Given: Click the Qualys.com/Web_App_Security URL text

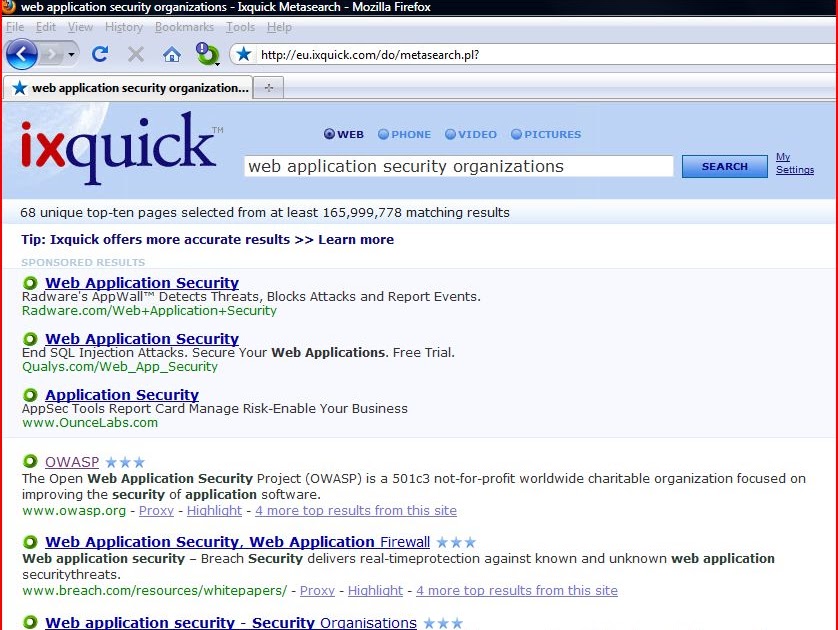Looking at the screenshot, I should (x=120, y=367).
